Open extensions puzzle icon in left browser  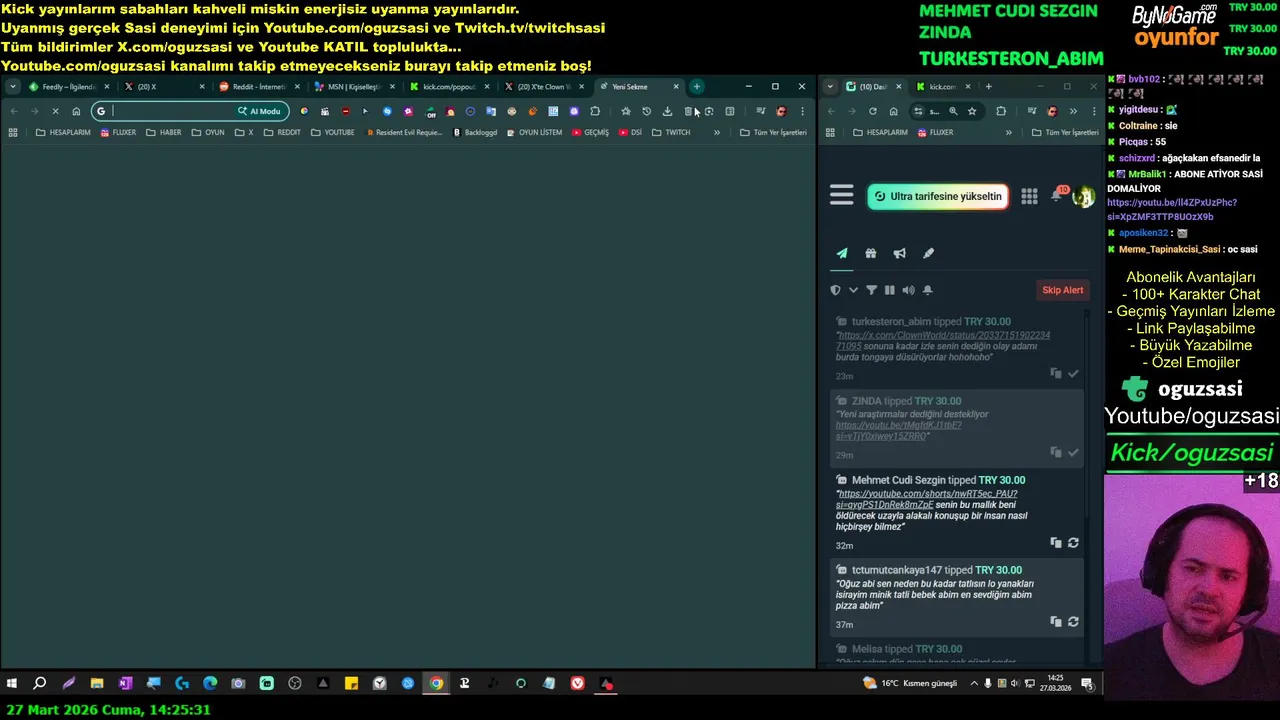pos(595,111)
